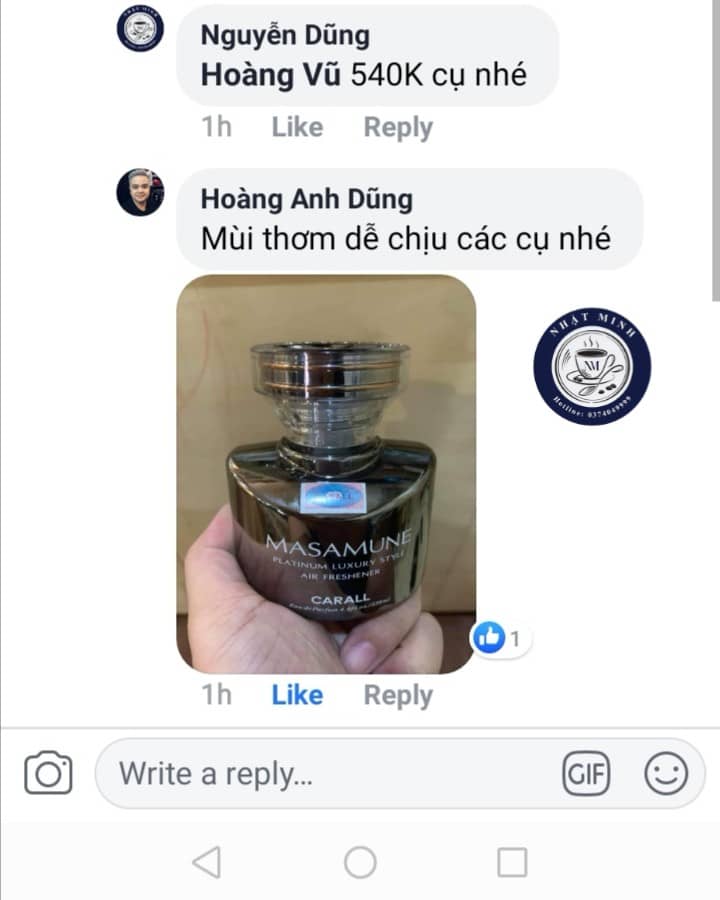Open the camera icon to attach photo
This screenshot has height=900, width=720.
click(48, 773)
